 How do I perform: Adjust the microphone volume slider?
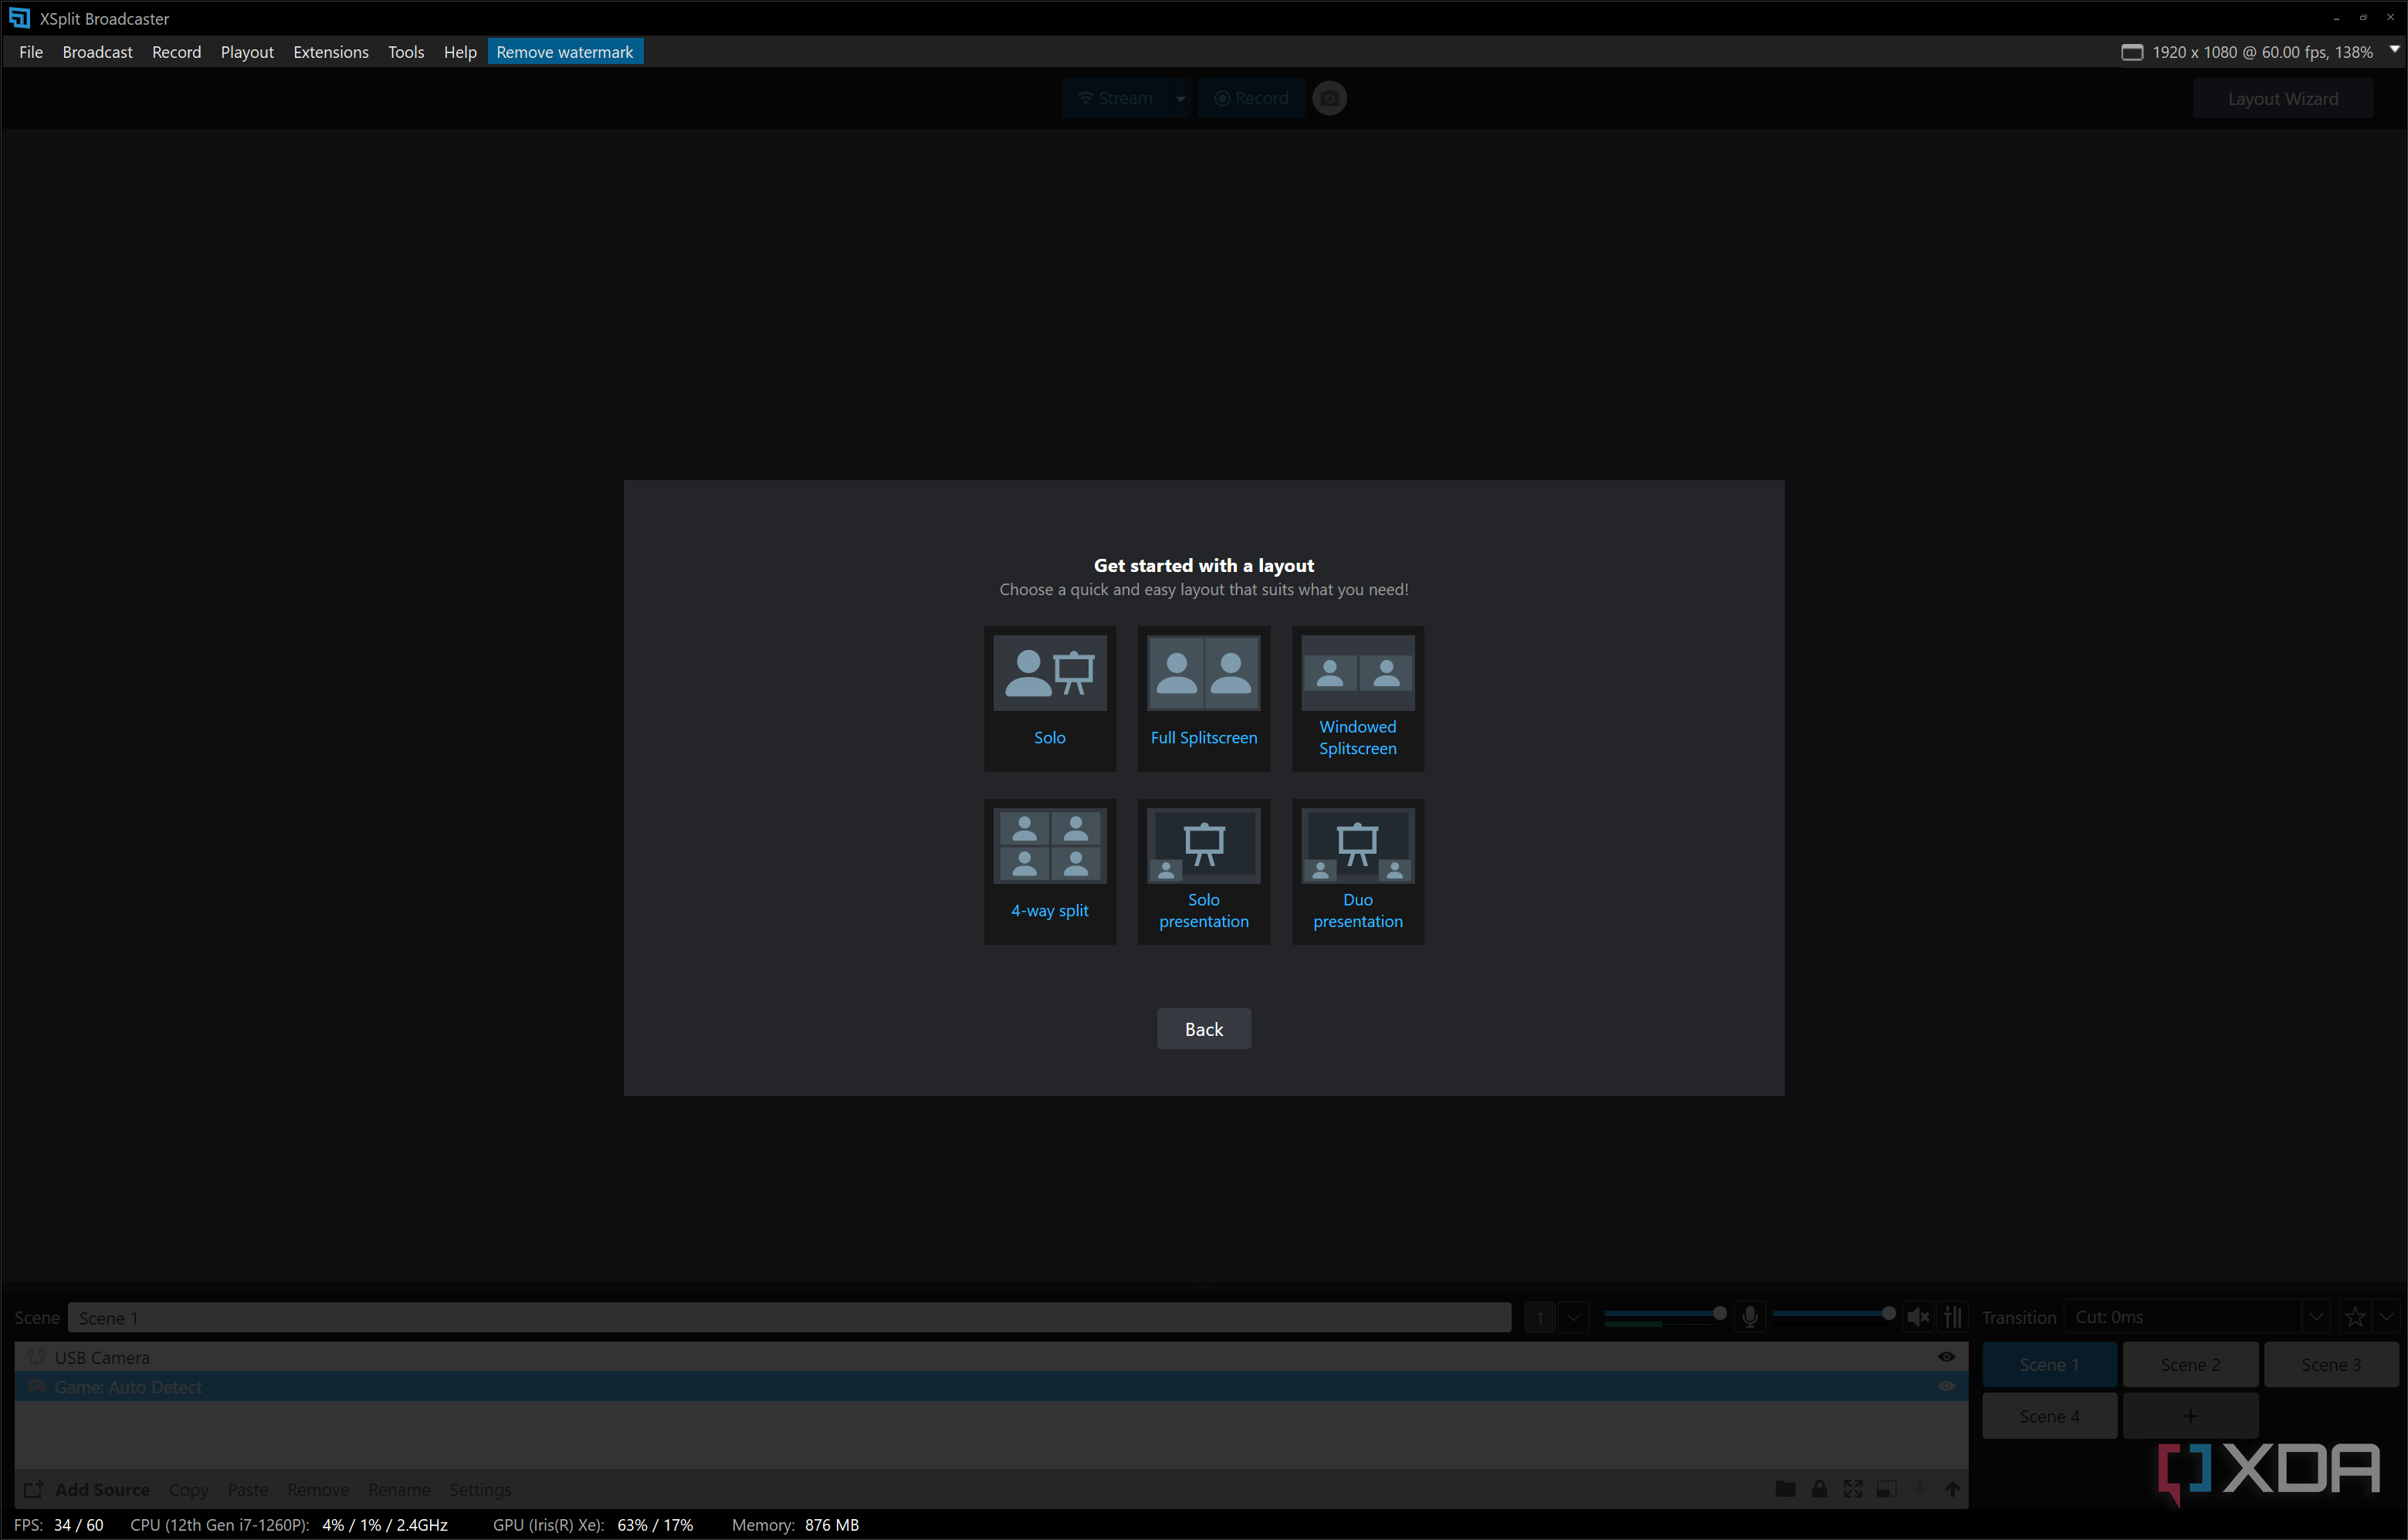pyautogui.click(x=1665, y=1314)
